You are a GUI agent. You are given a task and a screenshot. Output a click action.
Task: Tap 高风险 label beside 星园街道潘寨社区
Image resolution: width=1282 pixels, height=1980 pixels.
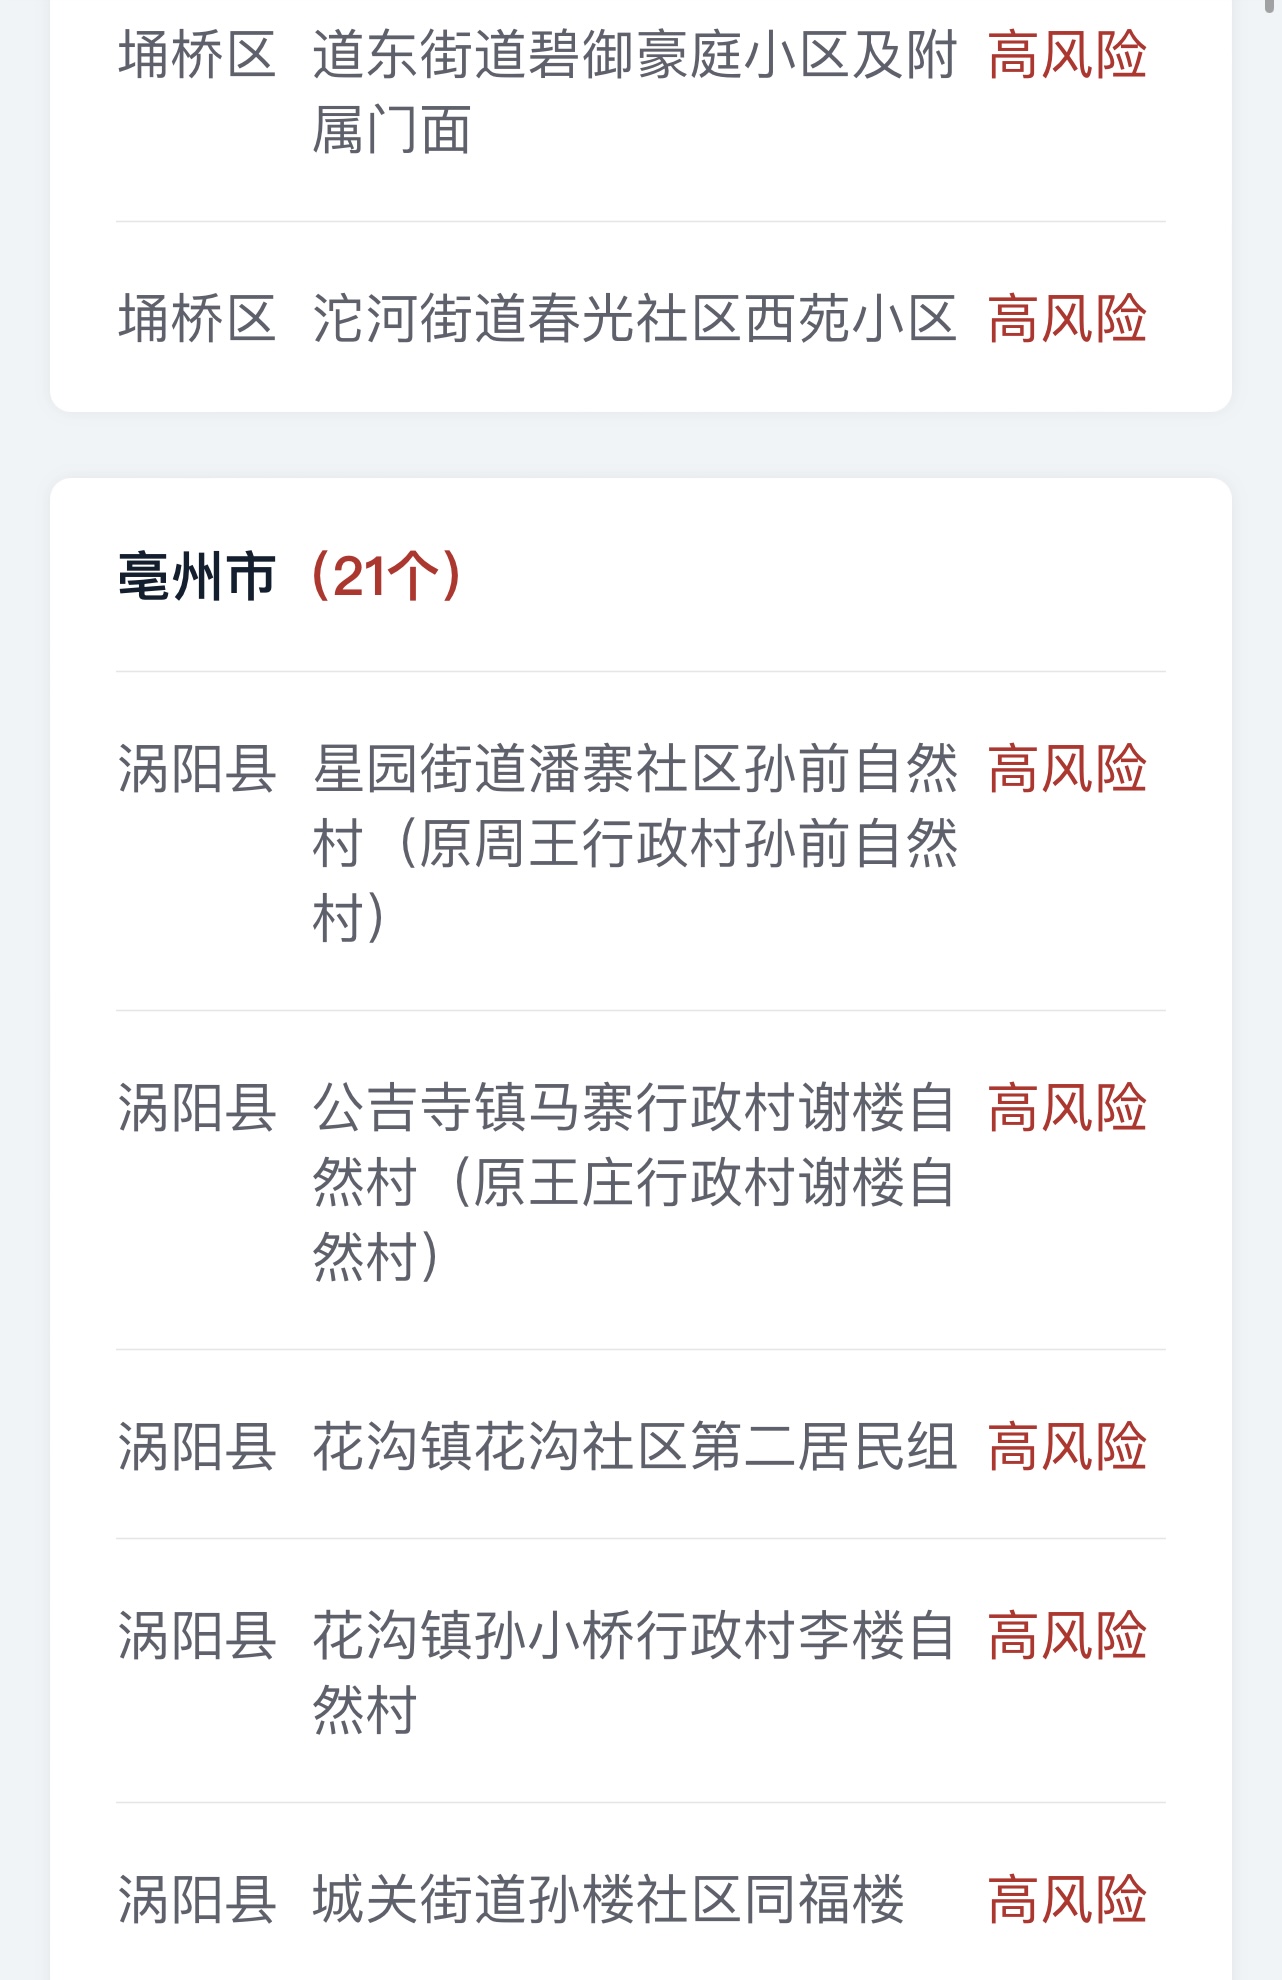[1067, 768]
